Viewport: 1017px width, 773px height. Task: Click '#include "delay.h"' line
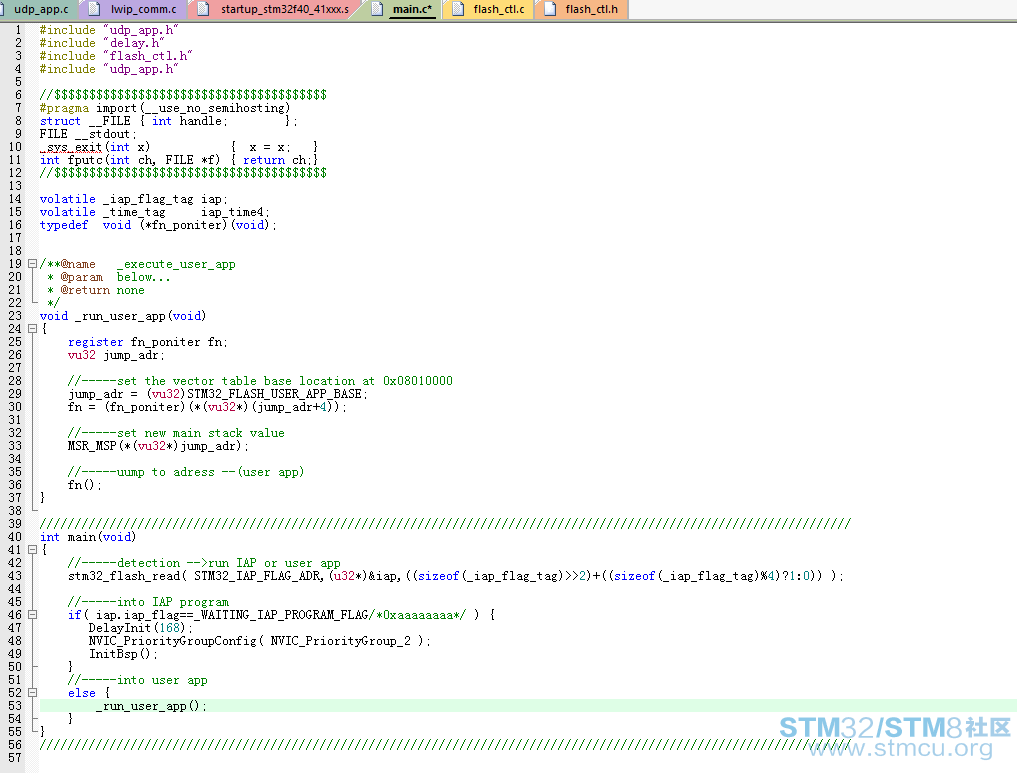pyautogui.click(x=102, y=43)
